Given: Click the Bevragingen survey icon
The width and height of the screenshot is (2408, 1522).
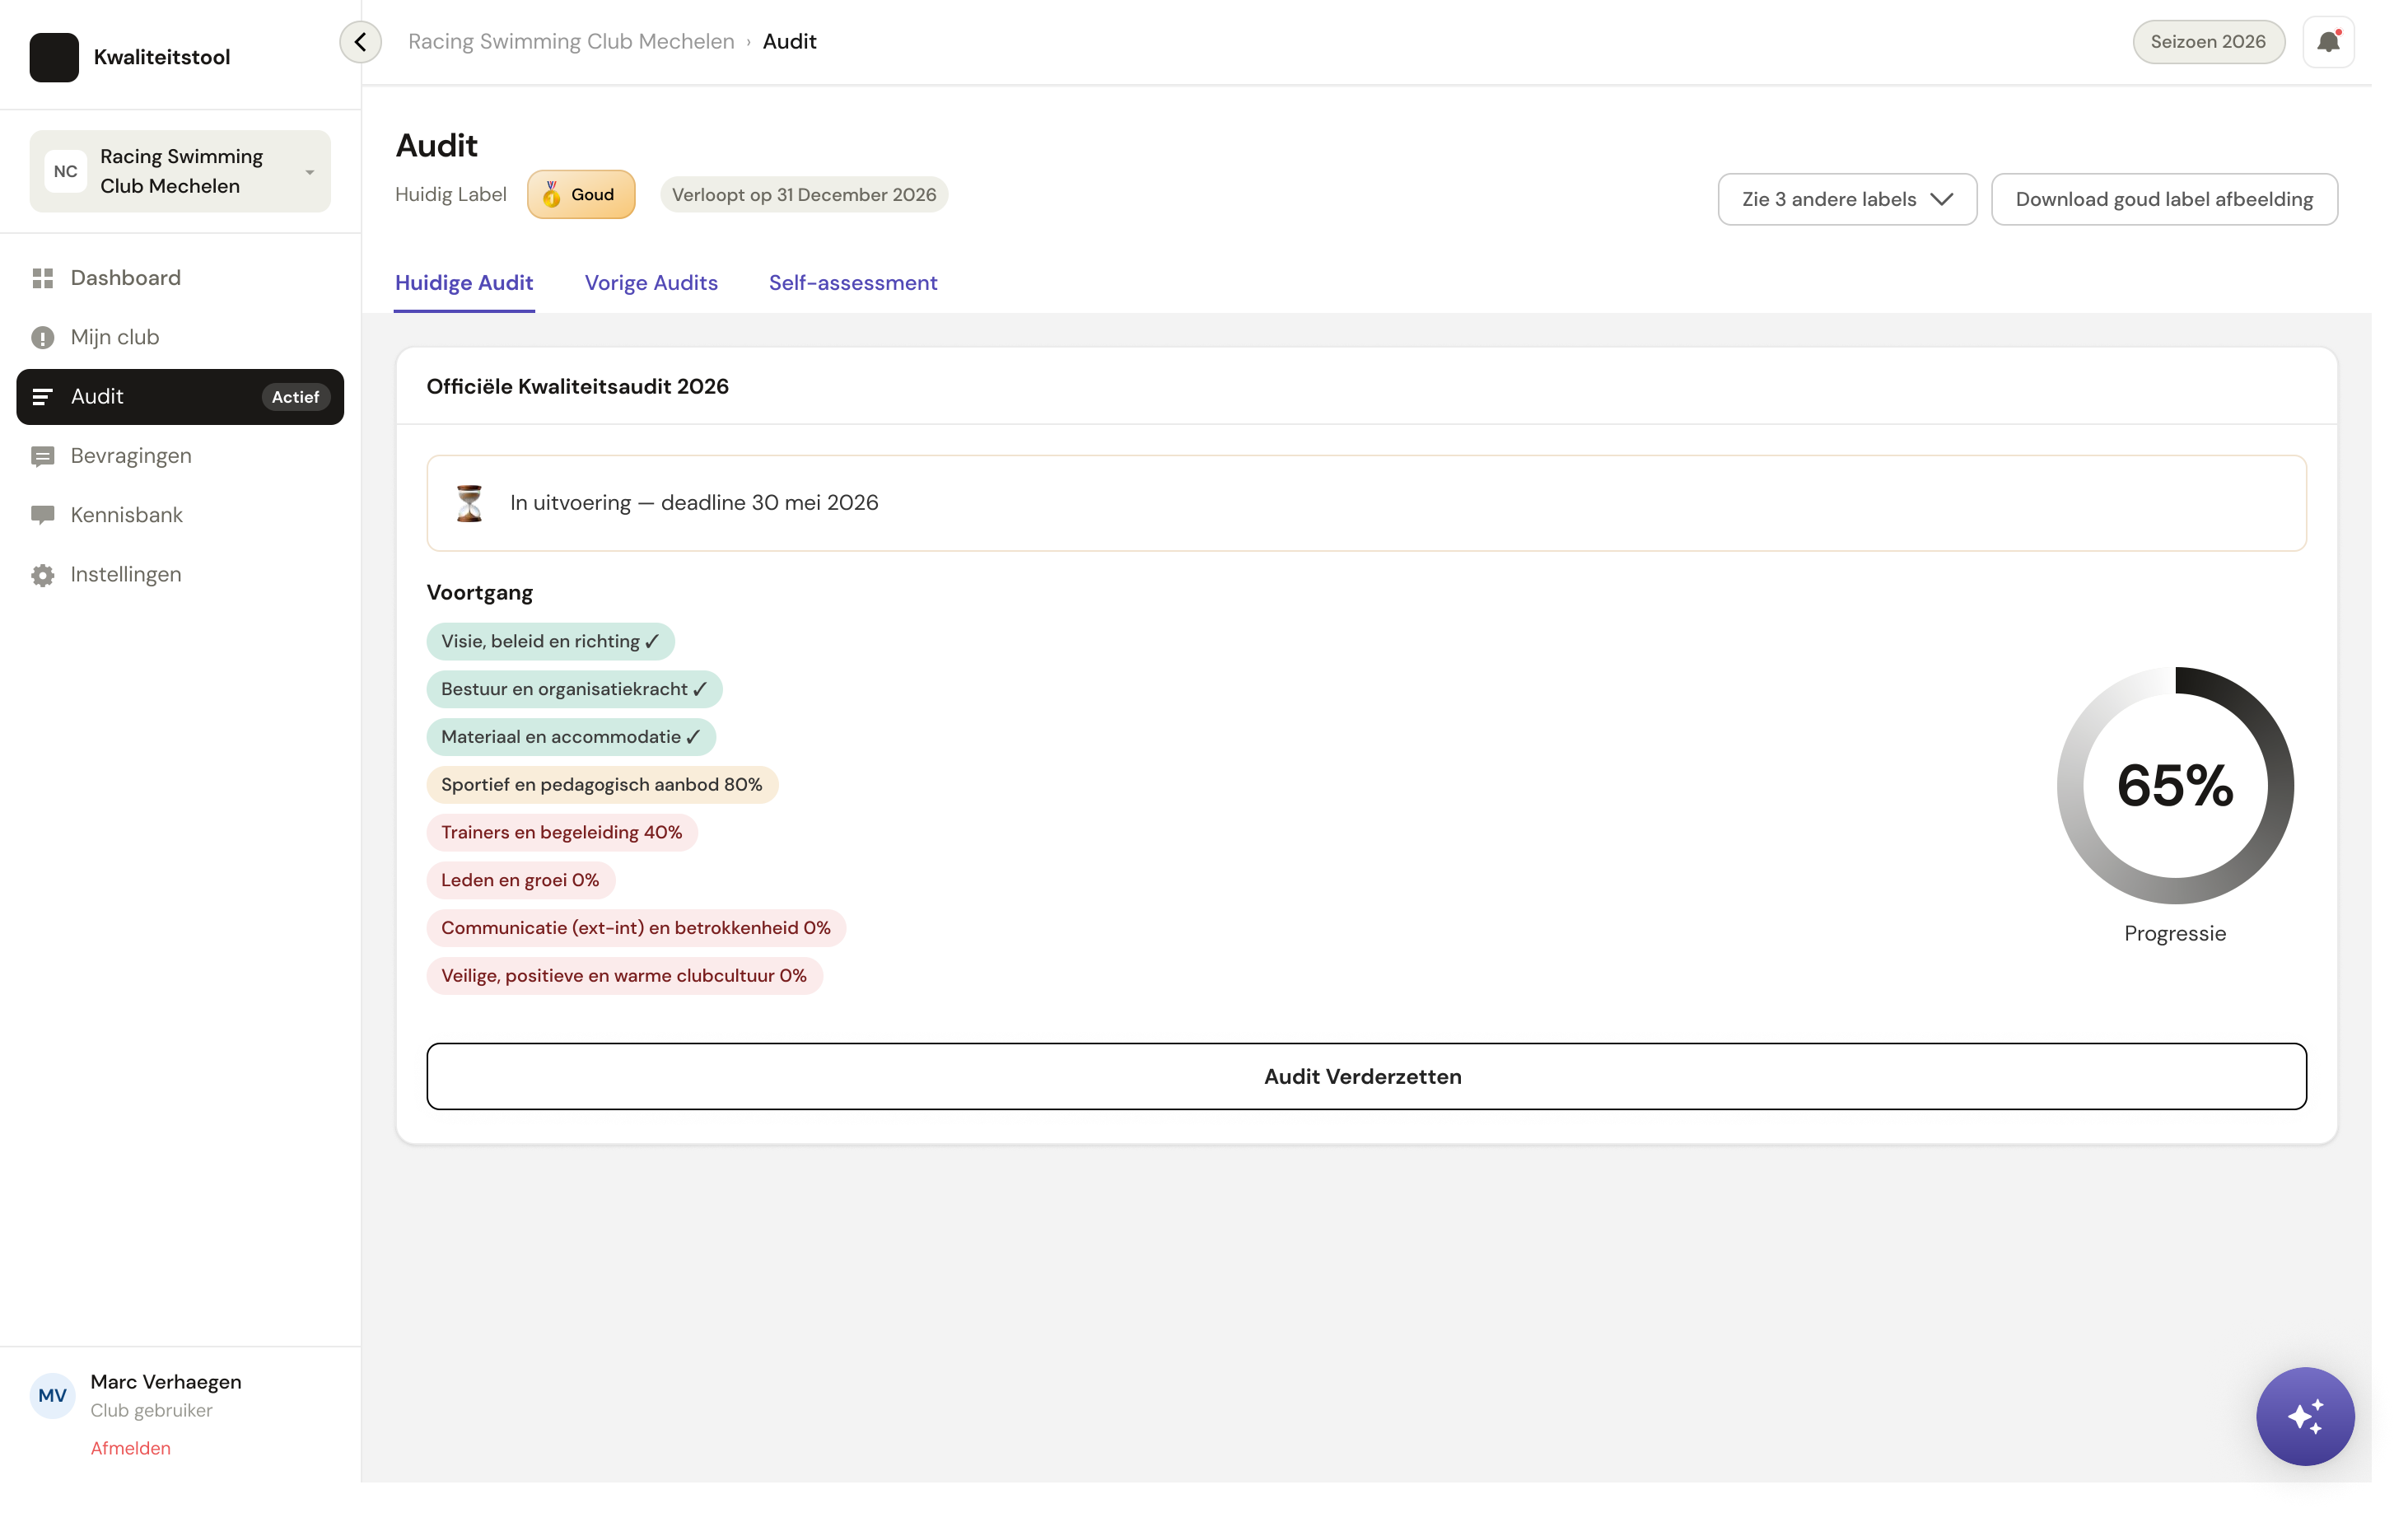Looking at the screenshot, I should pos(43,456).
